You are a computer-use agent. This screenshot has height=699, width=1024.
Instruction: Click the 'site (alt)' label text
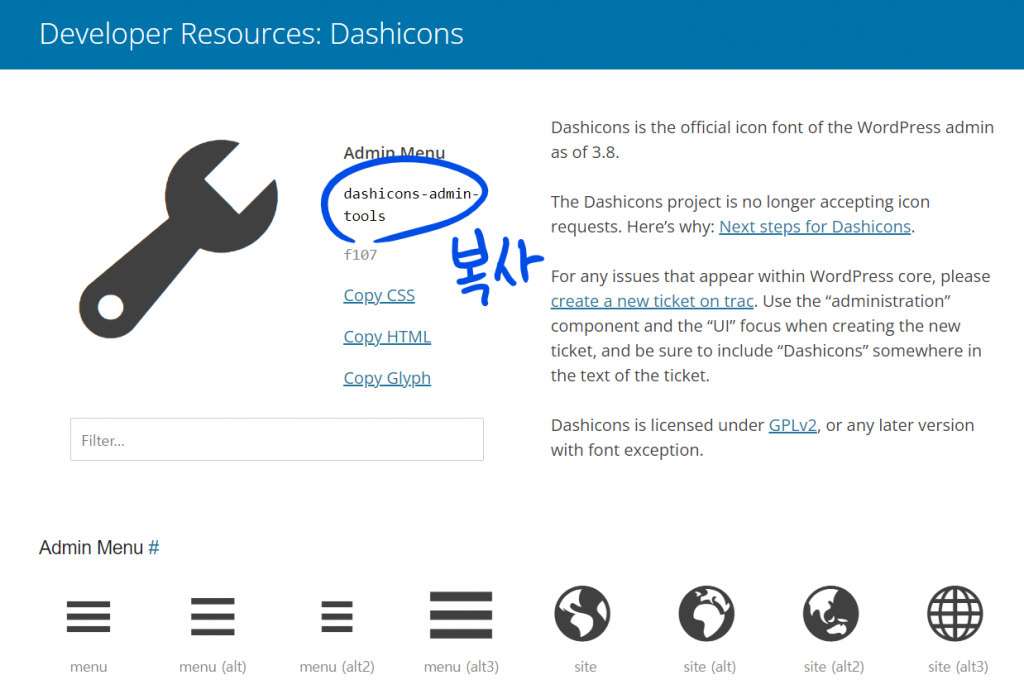[709, 667]
